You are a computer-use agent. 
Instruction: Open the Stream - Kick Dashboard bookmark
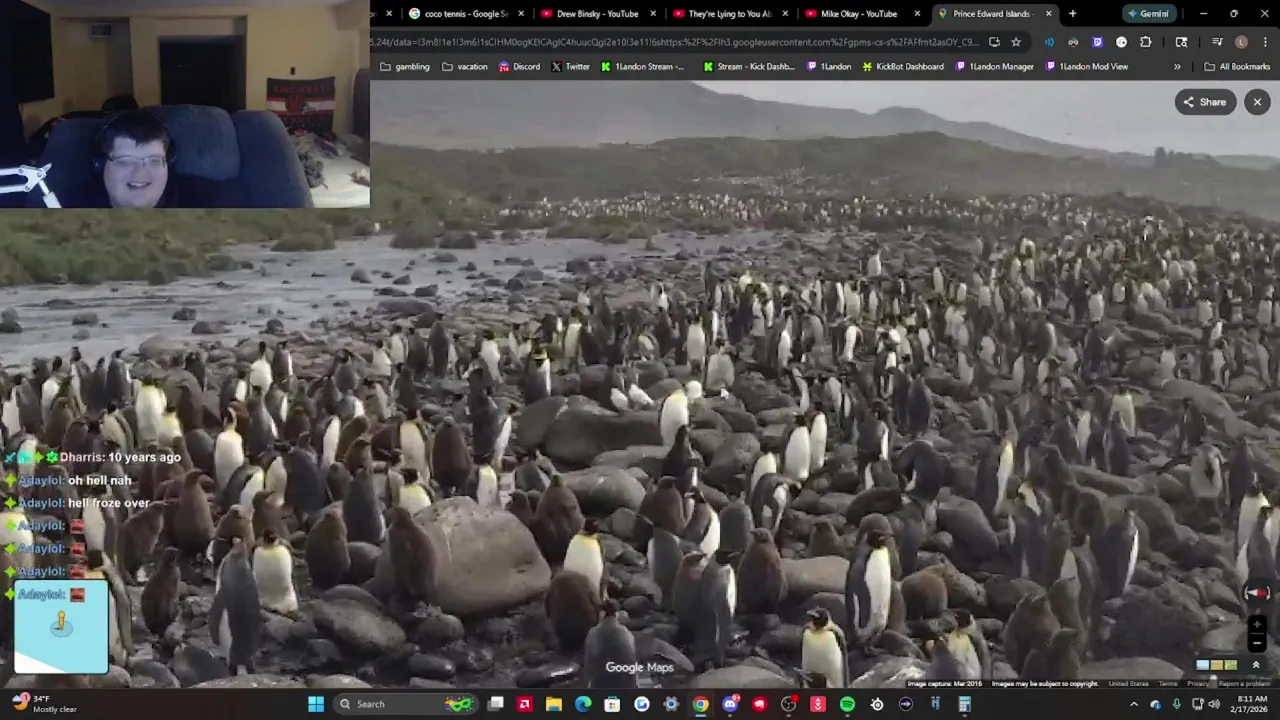coord(749,67)
